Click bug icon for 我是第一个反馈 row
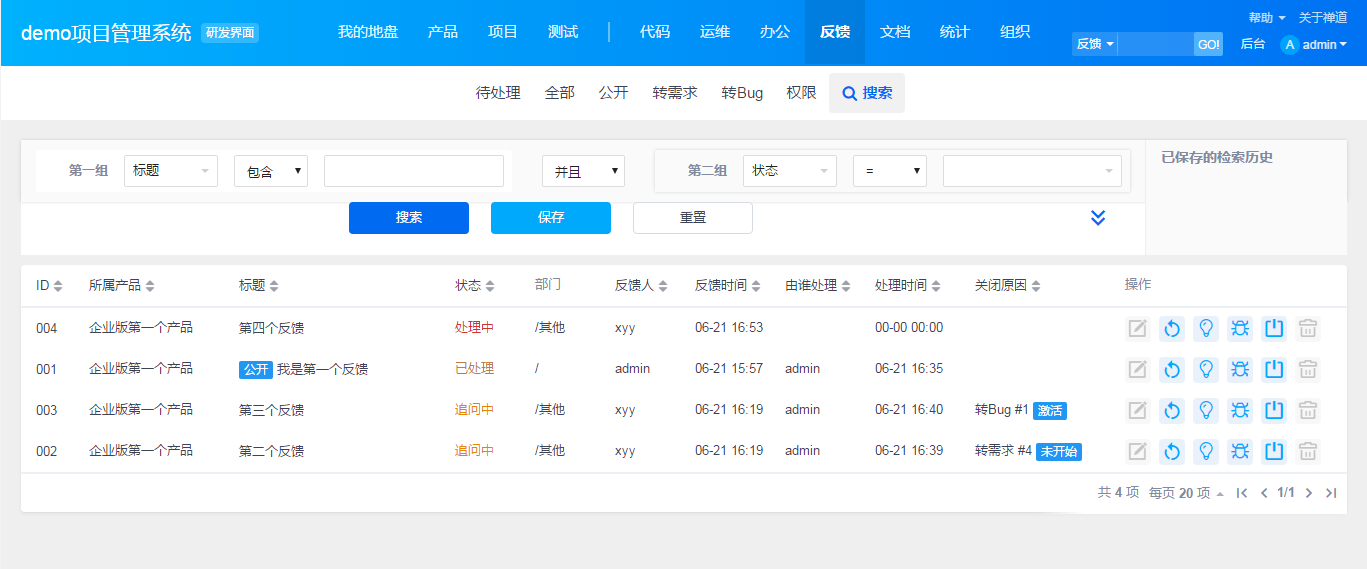Viewport: 1367px width, 569px height. [1240, 369]
